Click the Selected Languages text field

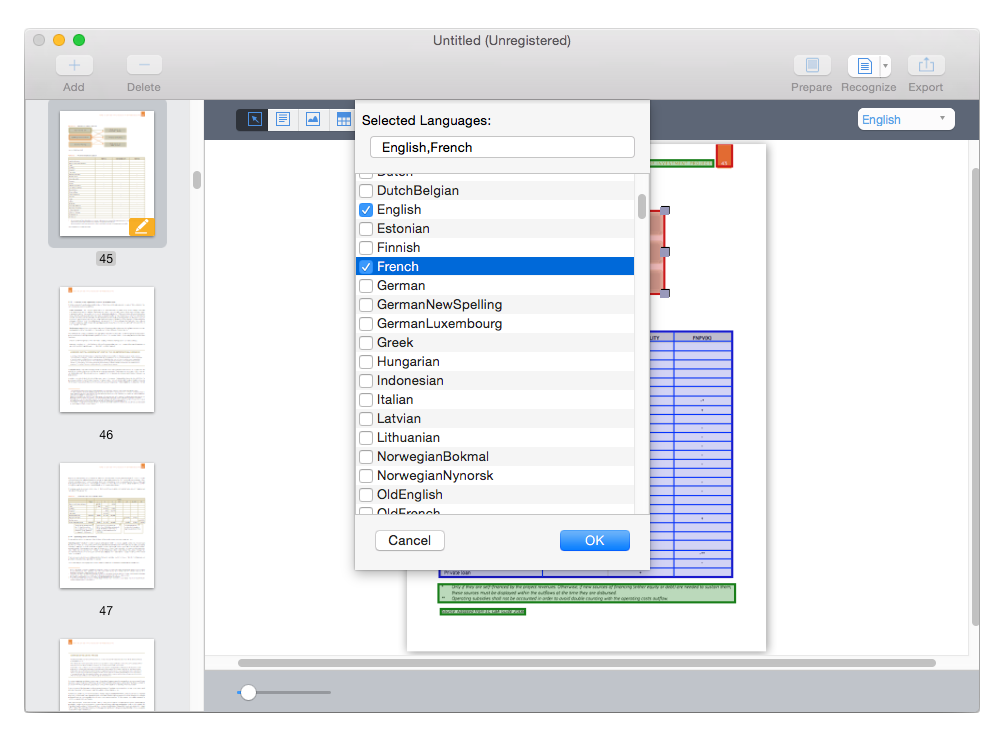coord(502,147)
